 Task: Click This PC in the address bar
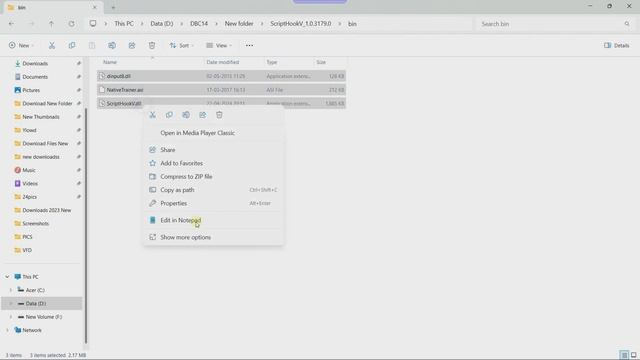[x=124, y=24]
